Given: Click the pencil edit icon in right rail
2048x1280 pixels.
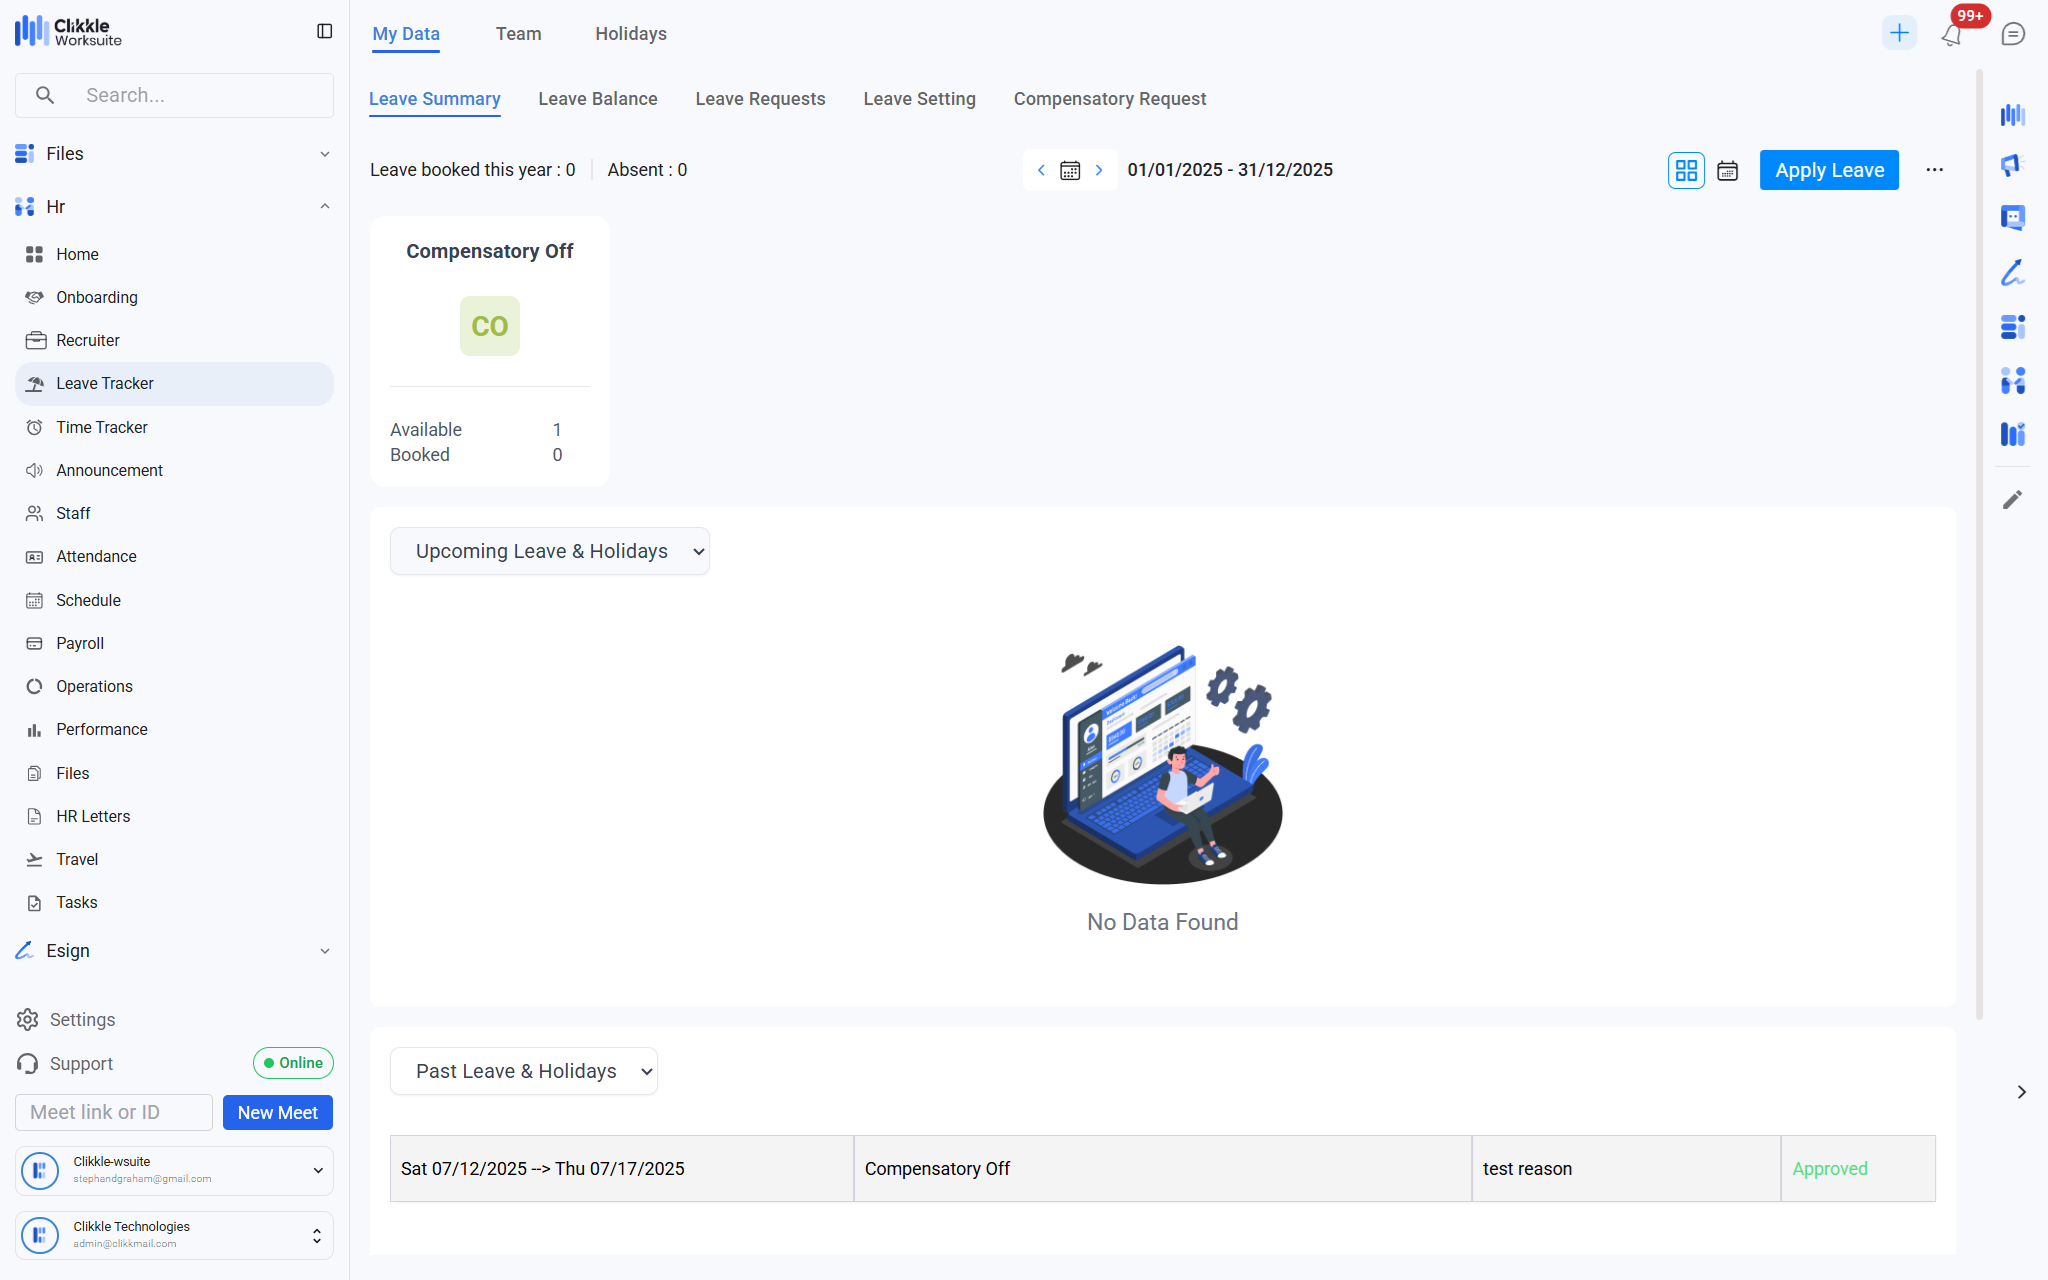Looking at the screenshot, I should 2012,499.
